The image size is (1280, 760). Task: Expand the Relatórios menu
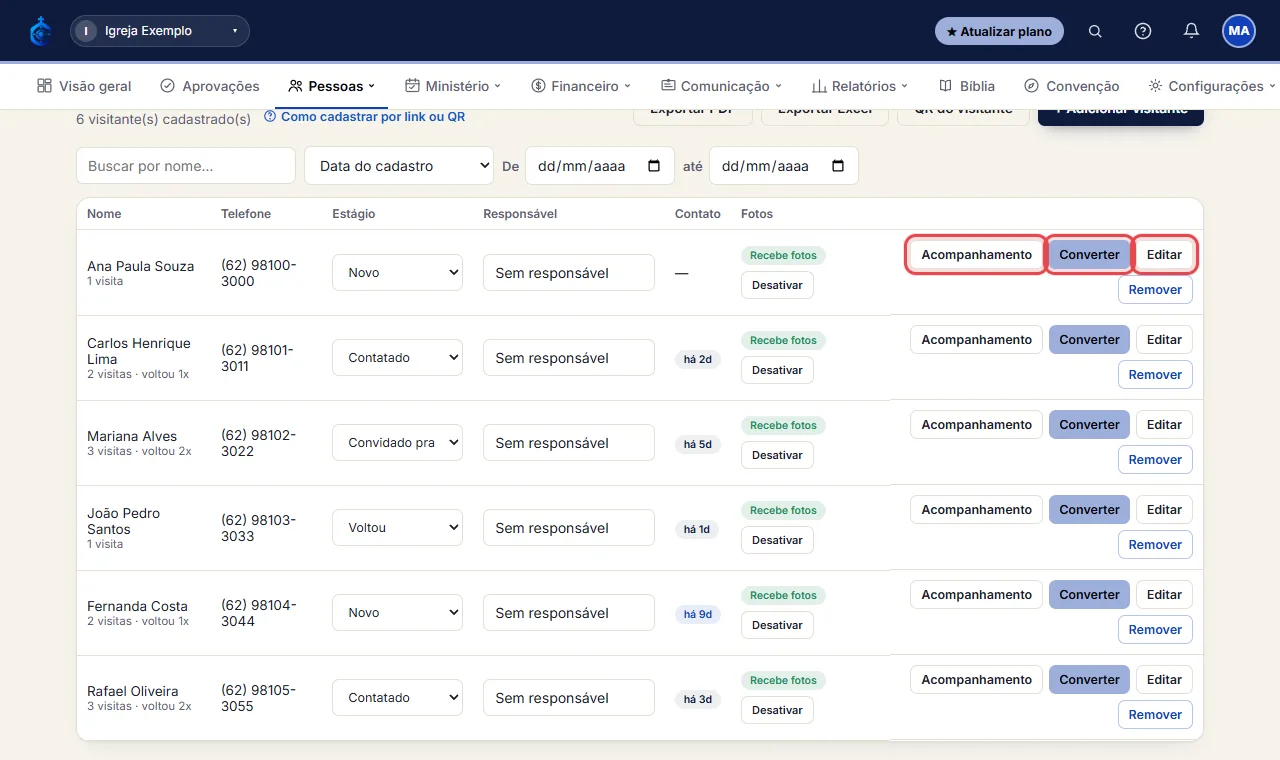click(860, 86)
